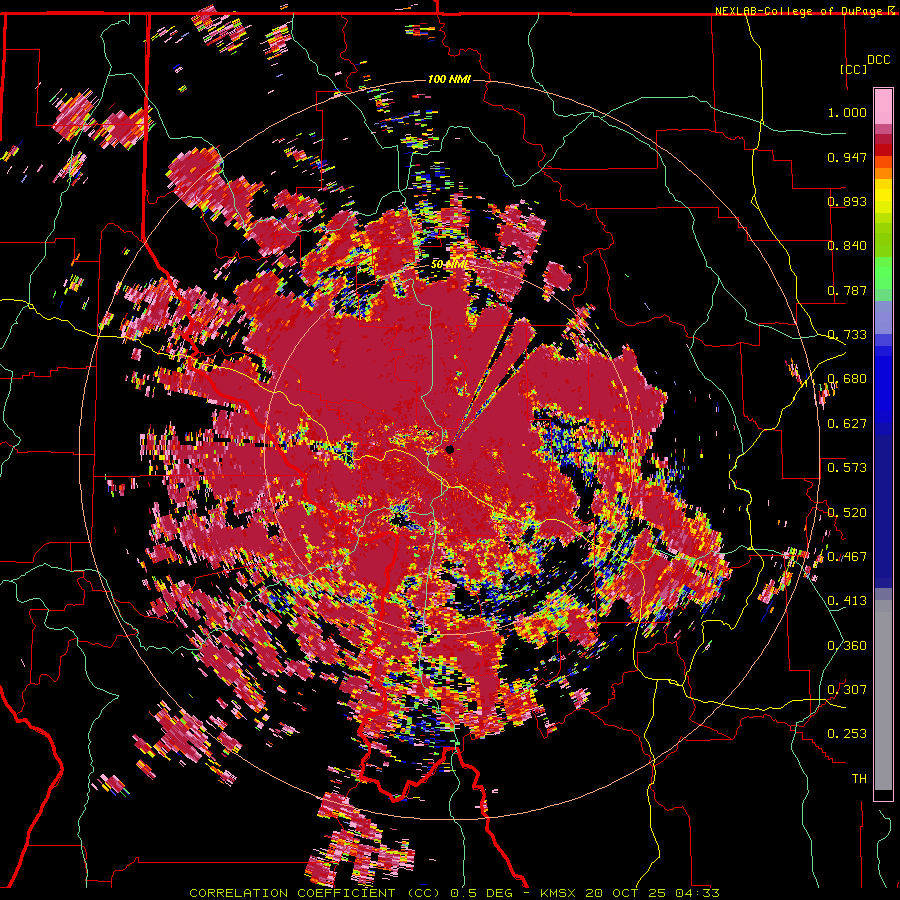The height and width of the screenshot is (900, 900).
Task: Click the 0.627 legend value
Action: [847, 424]
